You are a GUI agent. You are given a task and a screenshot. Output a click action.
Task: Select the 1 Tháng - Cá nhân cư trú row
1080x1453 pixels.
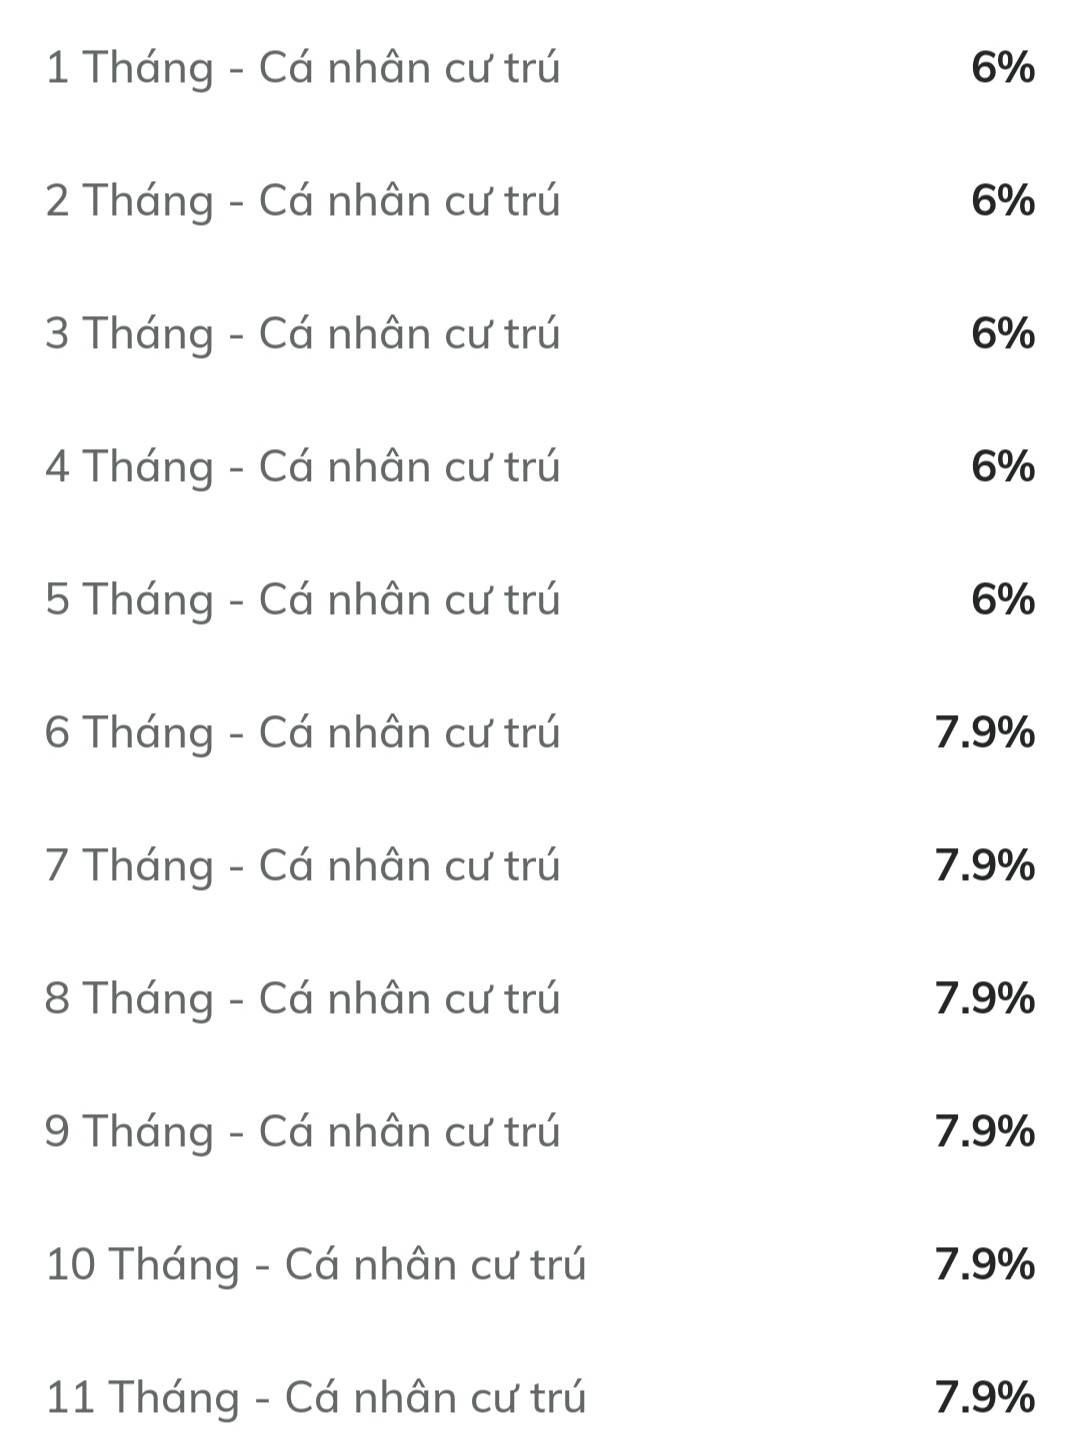point(302,68)
